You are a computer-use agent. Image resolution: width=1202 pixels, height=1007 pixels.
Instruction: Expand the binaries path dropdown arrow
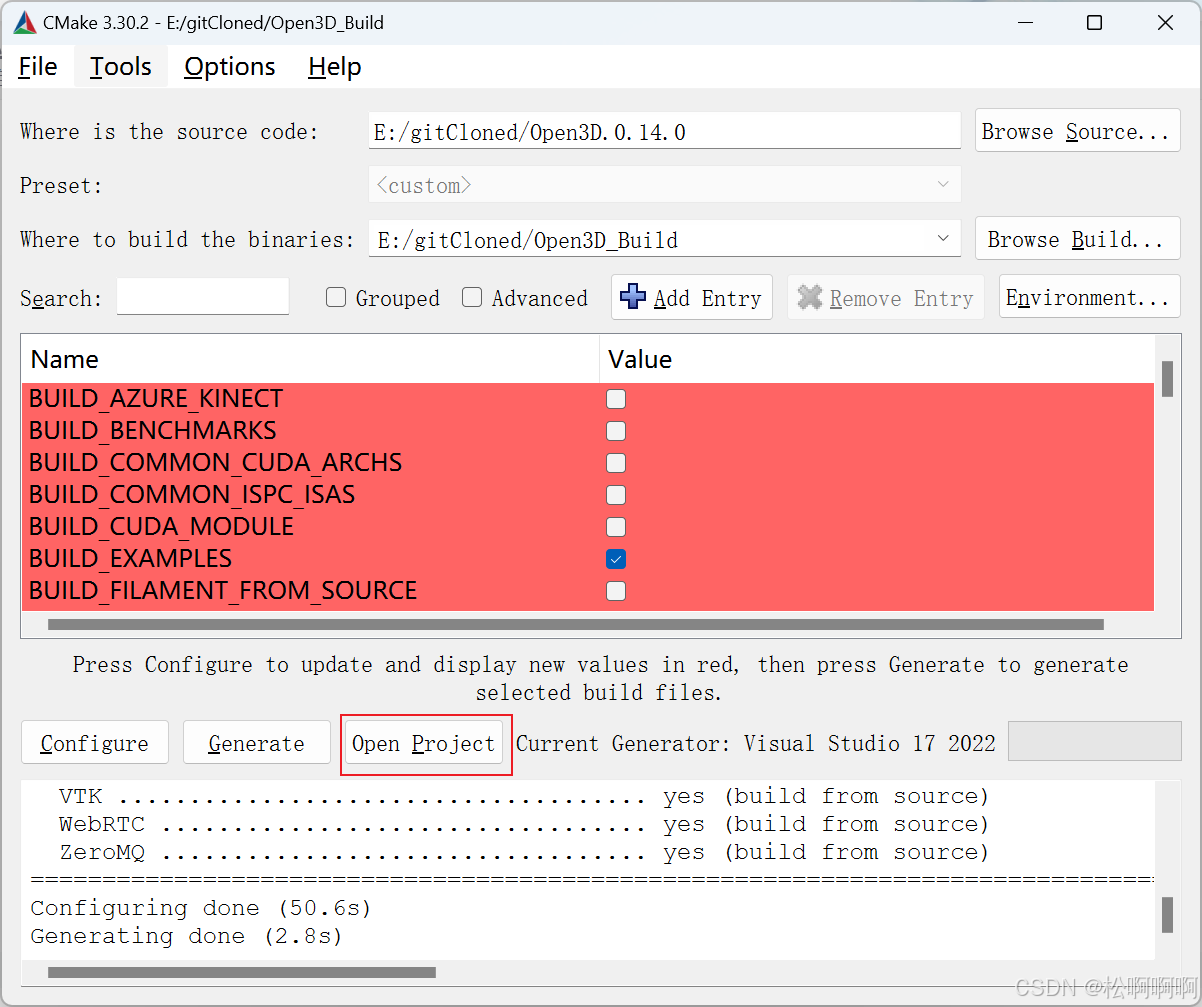[x=941, y=238]
